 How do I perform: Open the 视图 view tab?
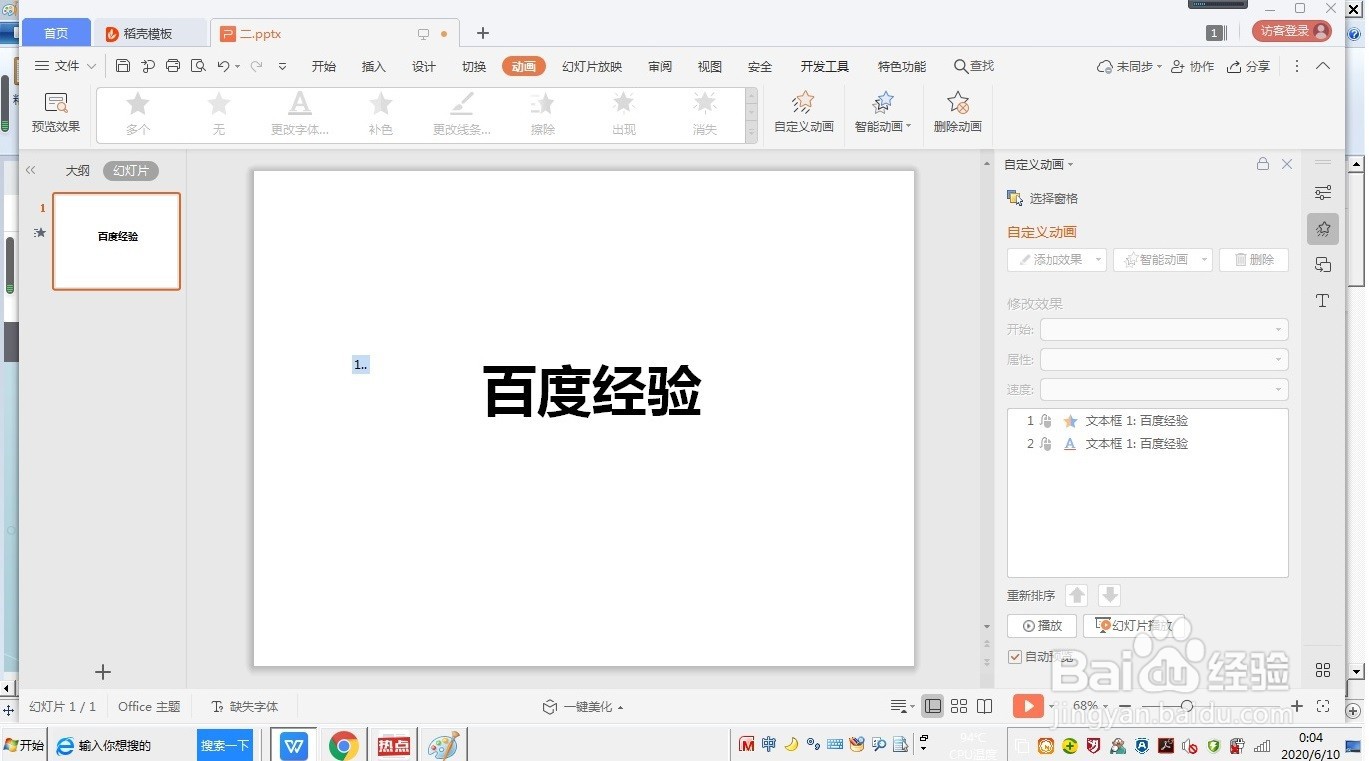point(710,66)
